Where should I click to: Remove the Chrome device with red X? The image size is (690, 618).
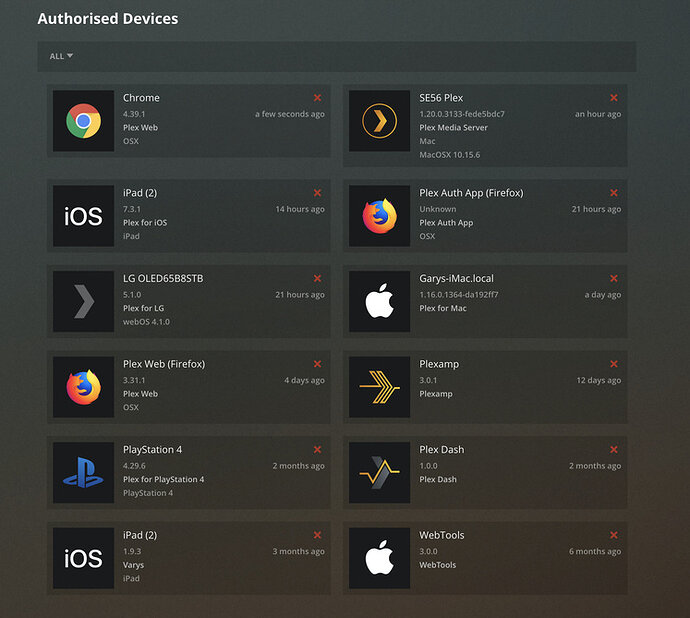pyautogui.click(x=317, y=98)
